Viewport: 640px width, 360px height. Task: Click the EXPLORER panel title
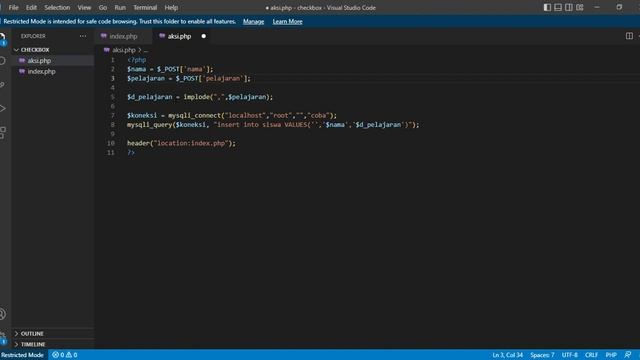coord(33,36)
